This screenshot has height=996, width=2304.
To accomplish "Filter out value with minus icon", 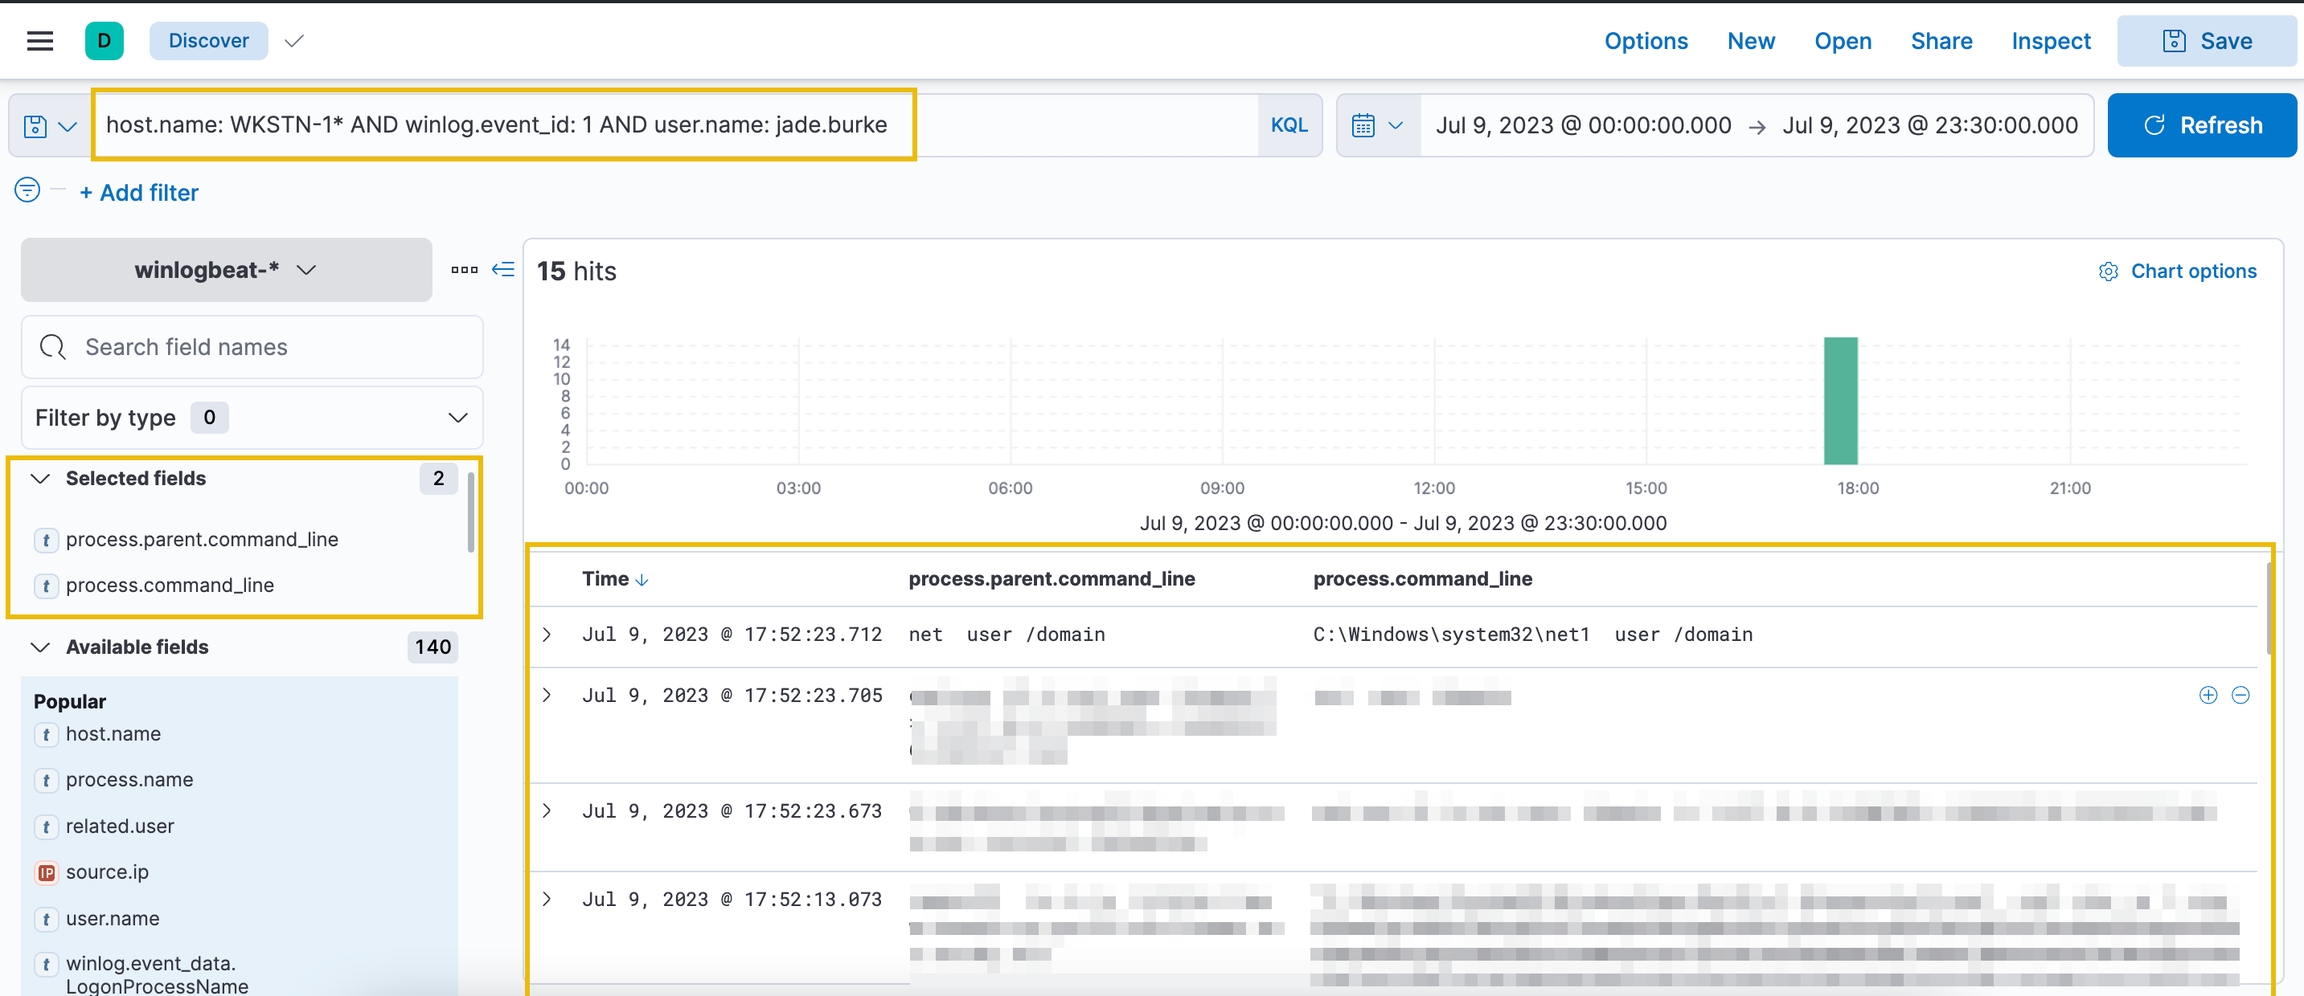I will pyautogui.click(x=2241, y=695).
